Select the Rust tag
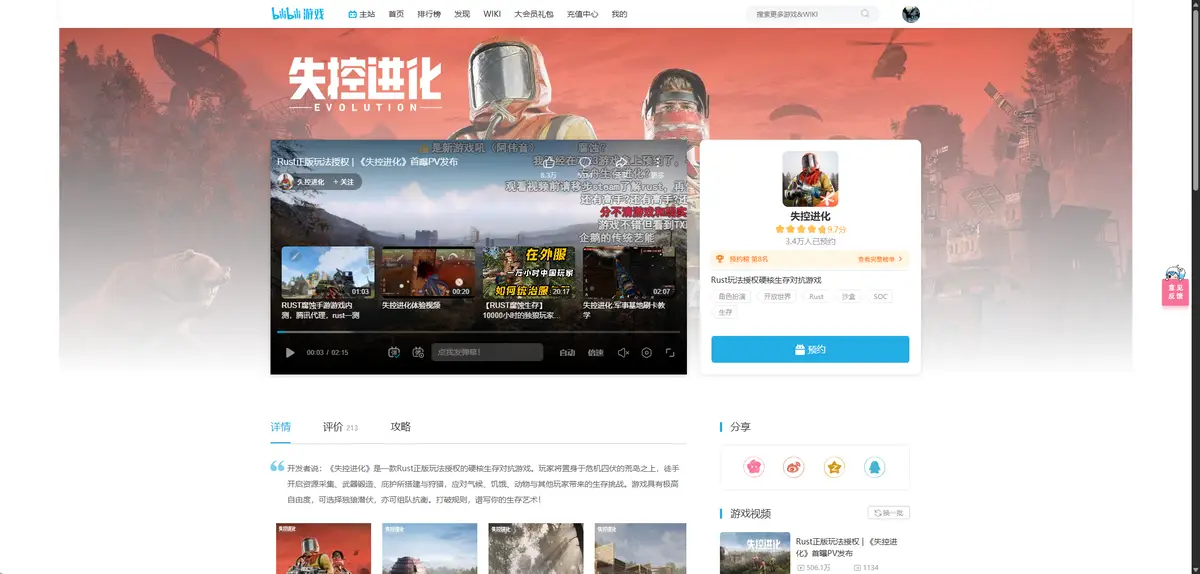The width and height of the screenshot is (1200, 574). pyautogui.click(x=817, y=297)
